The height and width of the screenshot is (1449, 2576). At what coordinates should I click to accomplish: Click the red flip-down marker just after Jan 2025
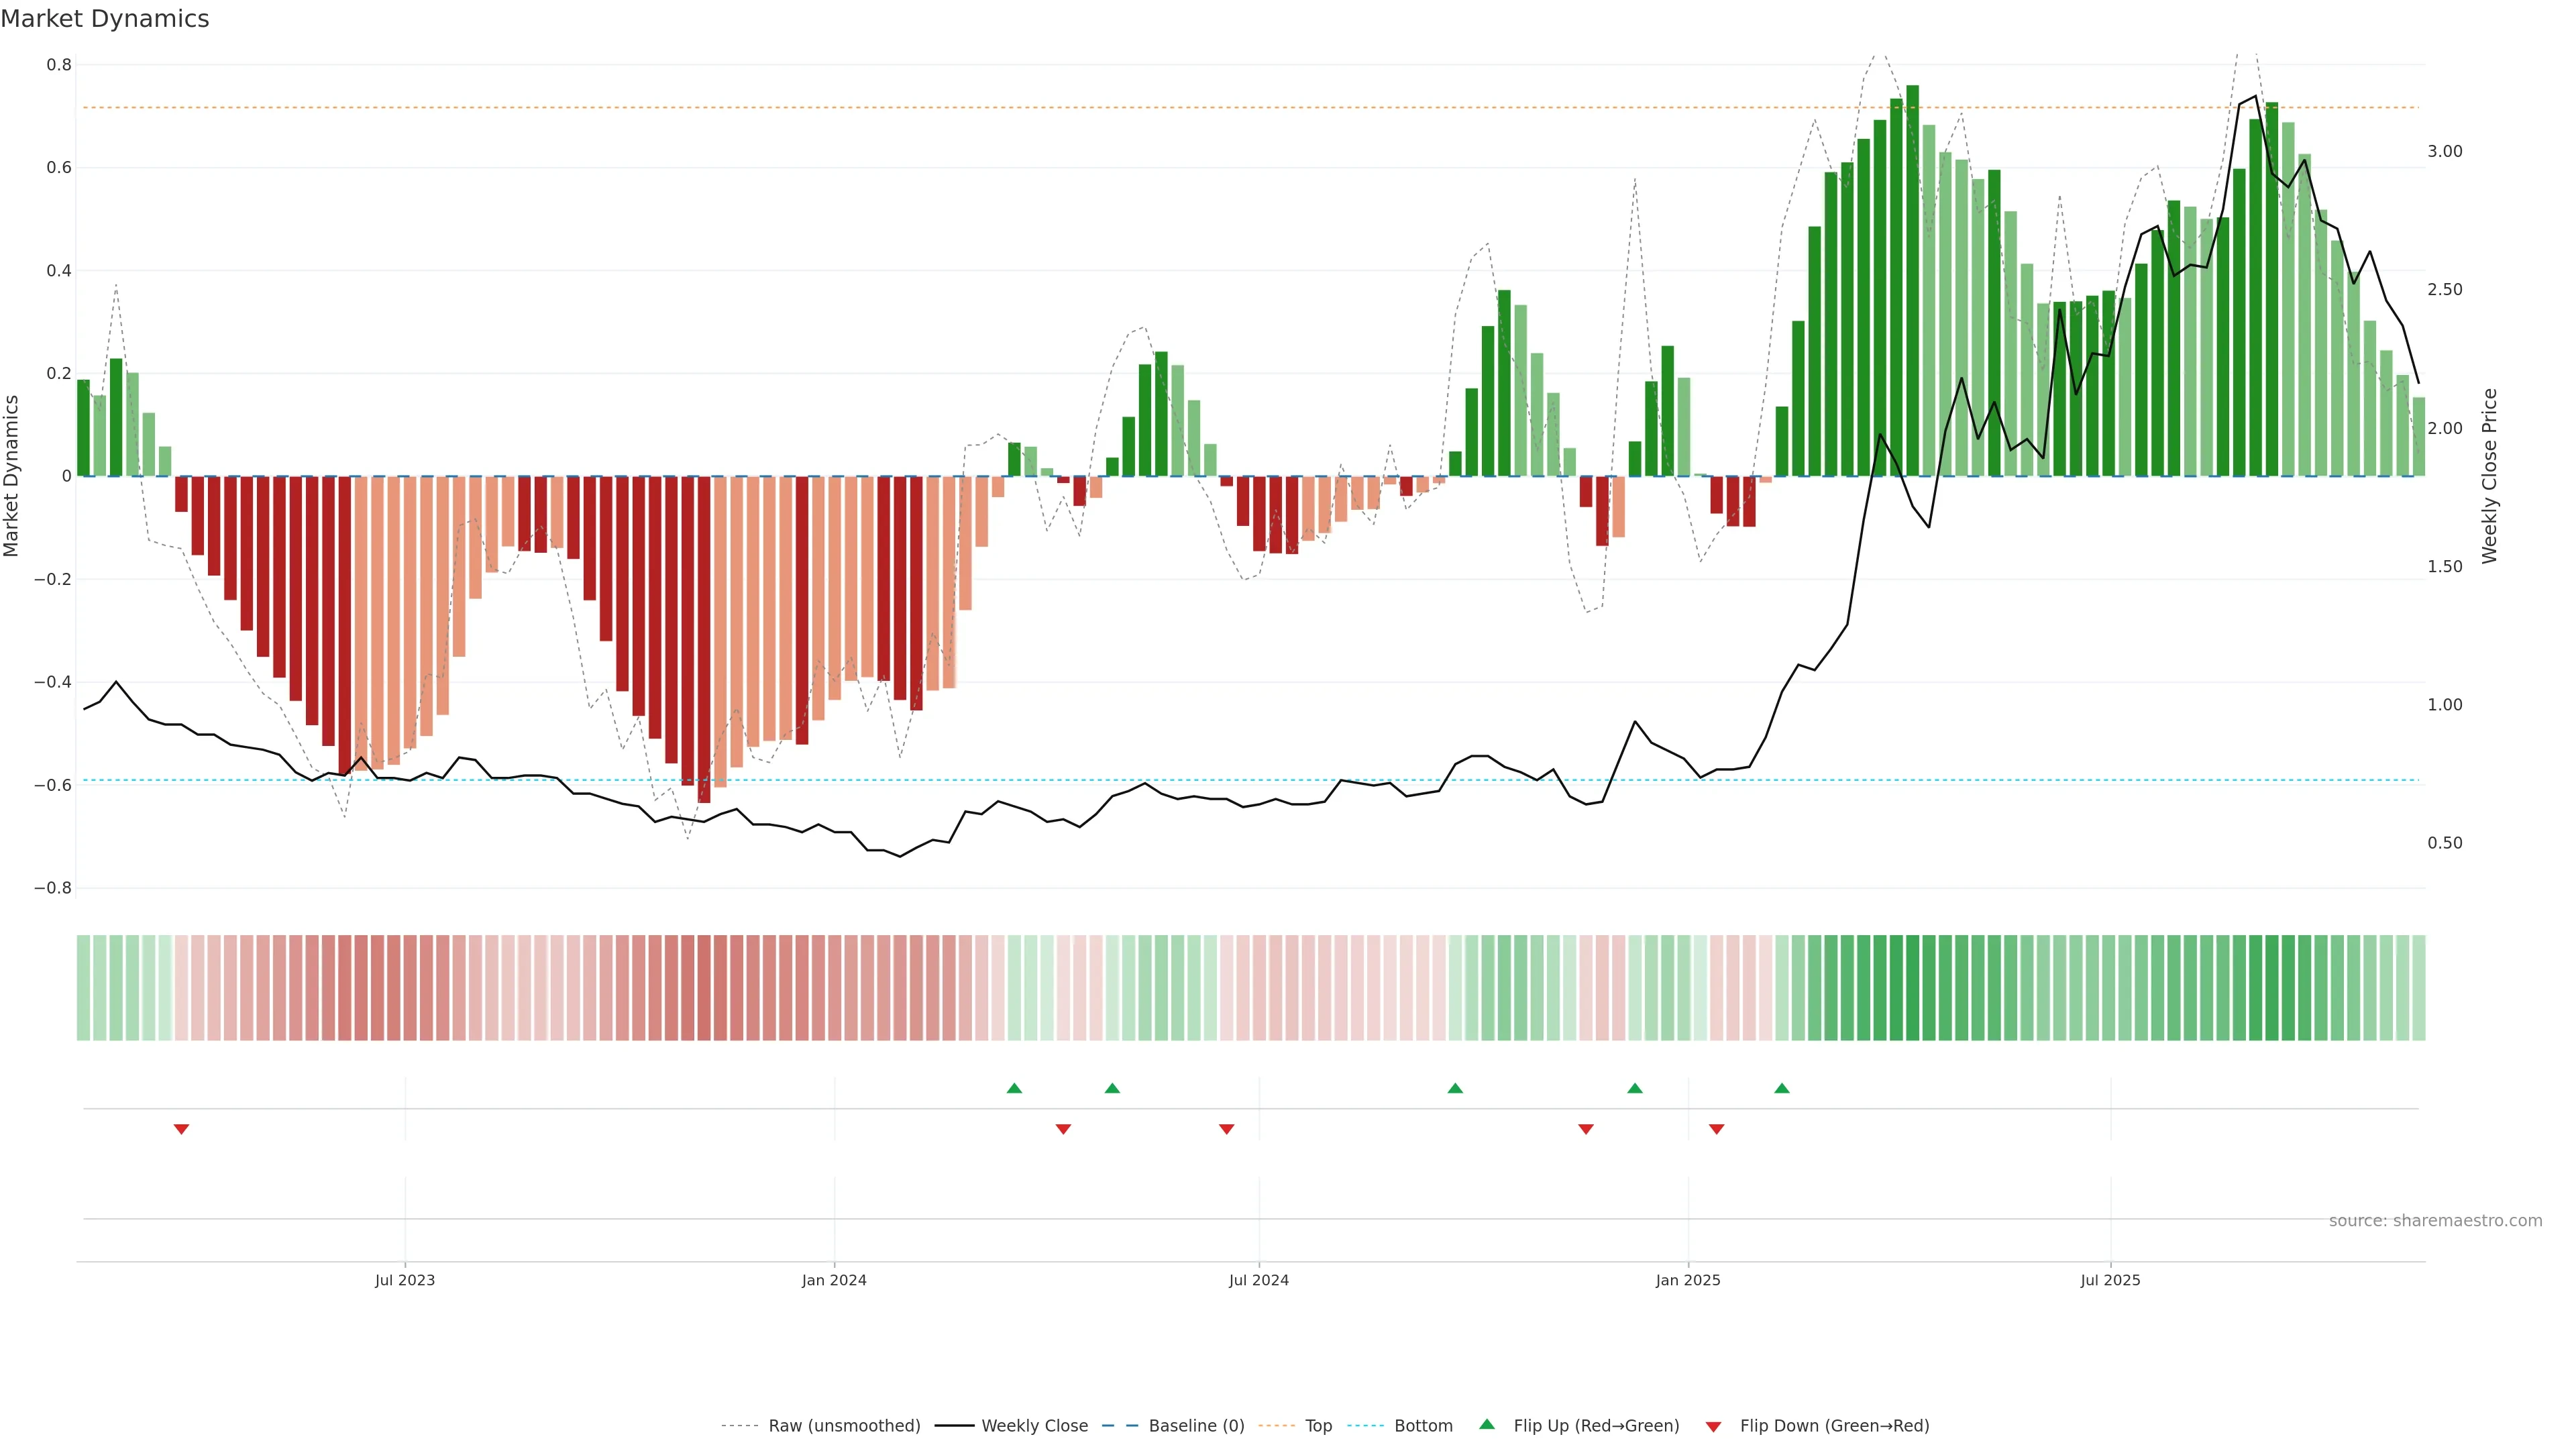click(x=1717, y=1129)
